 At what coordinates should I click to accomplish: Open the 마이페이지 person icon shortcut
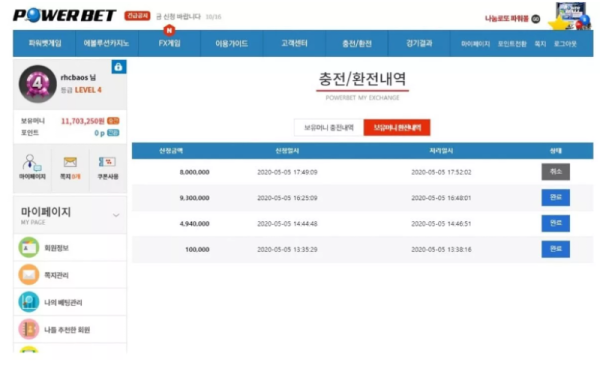33,167
